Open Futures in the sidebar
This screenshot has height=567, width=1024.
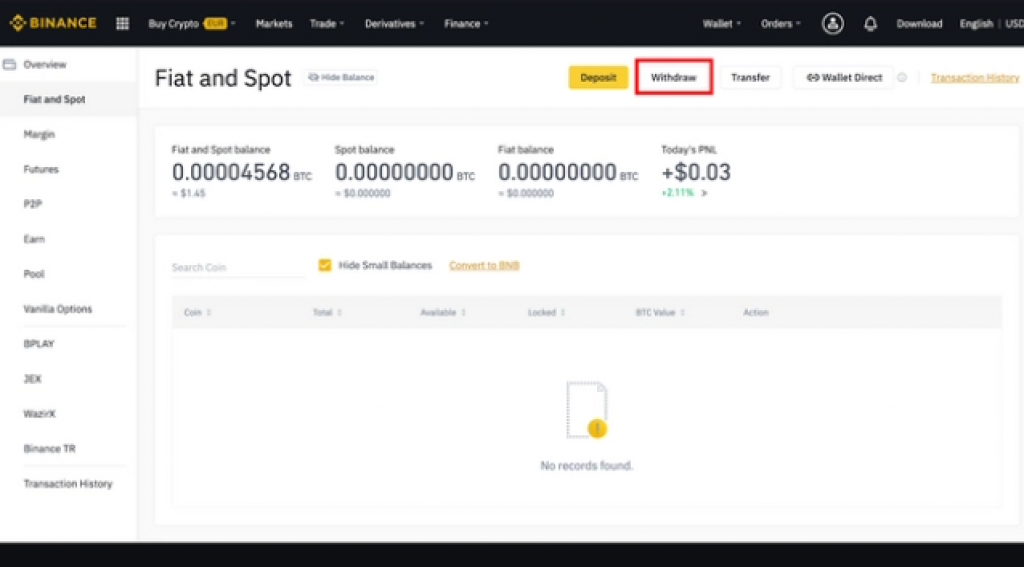coord(41,169)
